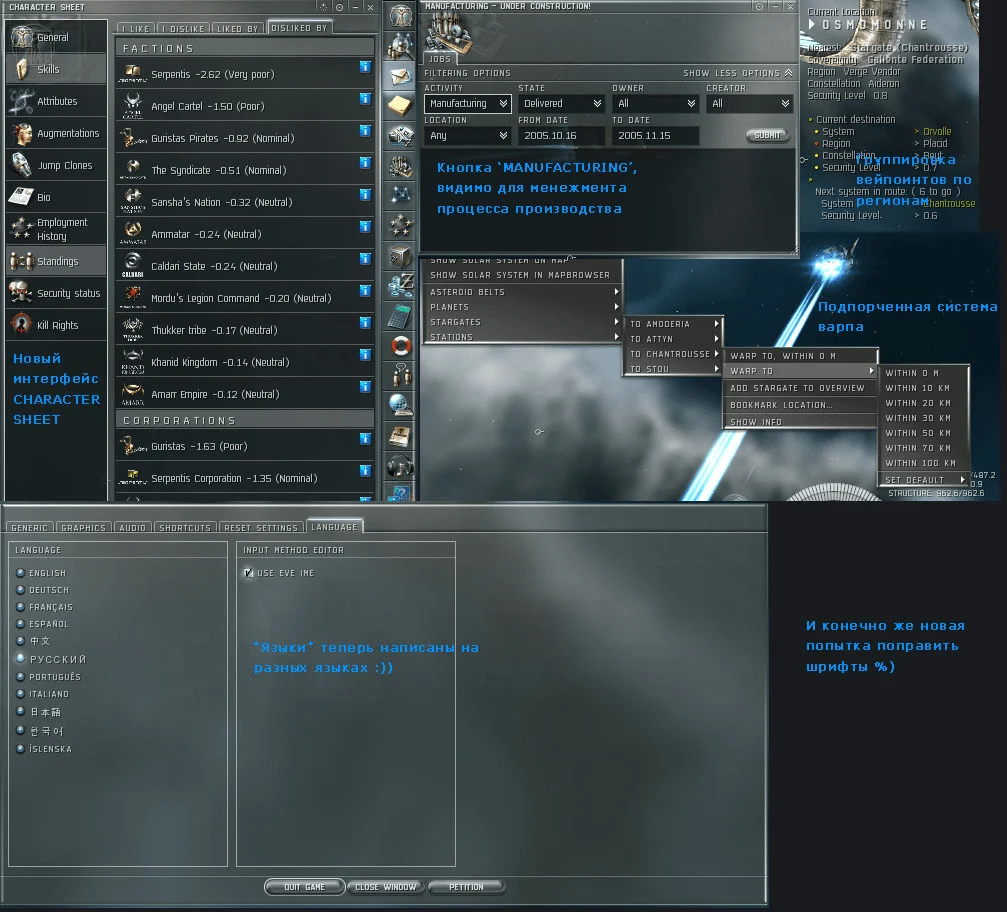Open Chat Channels people icon
The image size is (1007, 912).
click(401, 376)
